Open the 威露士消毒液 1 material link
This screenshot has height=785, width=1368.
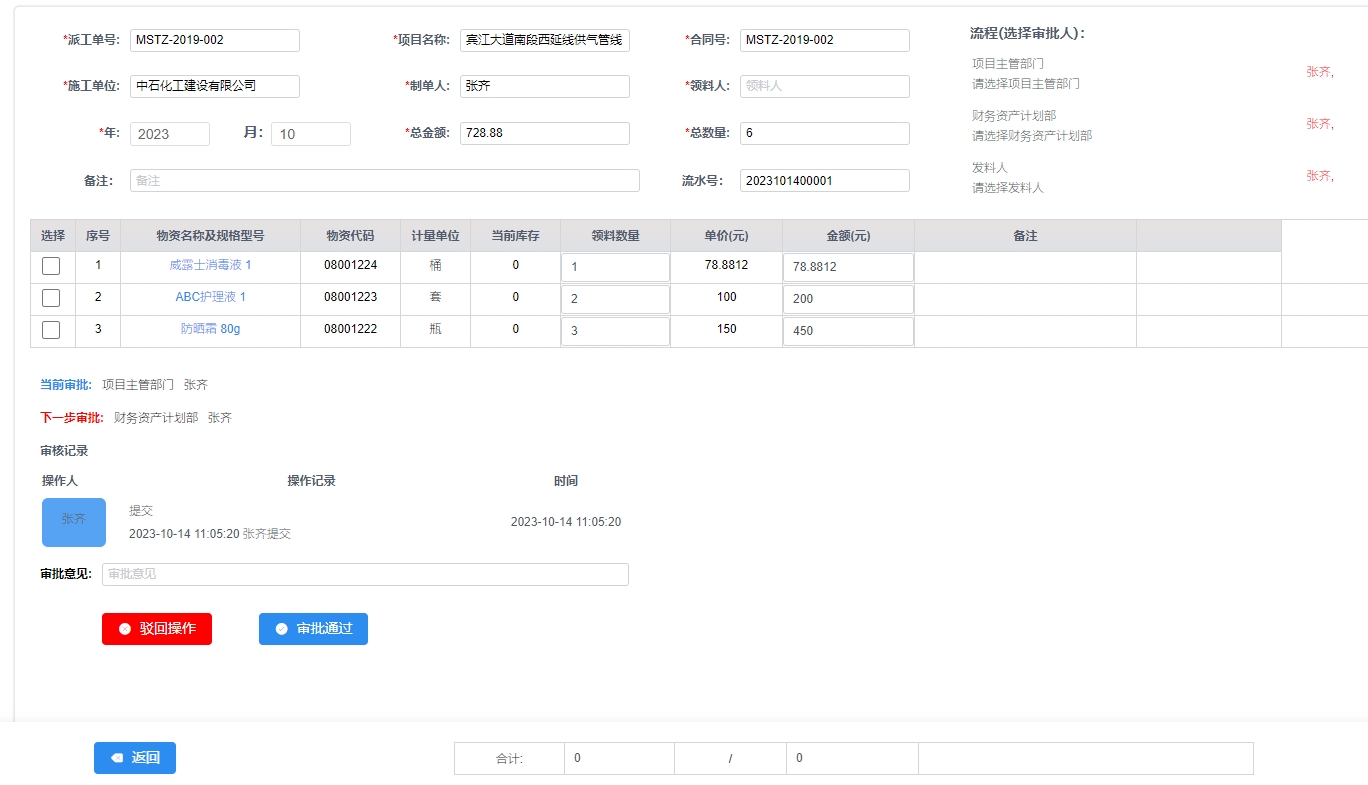point(210,266)
